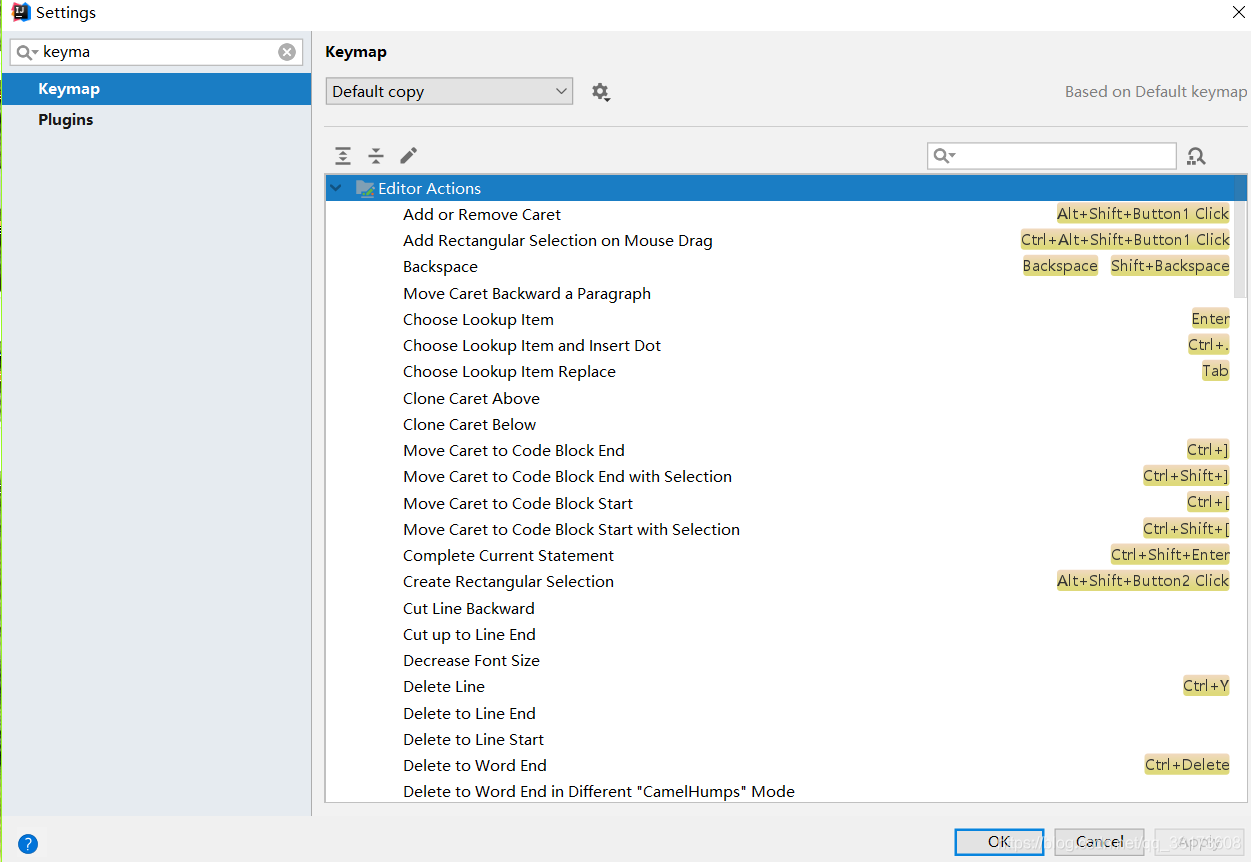
Task: Open the keymap gear options menu
Action: tap(600, 92)
